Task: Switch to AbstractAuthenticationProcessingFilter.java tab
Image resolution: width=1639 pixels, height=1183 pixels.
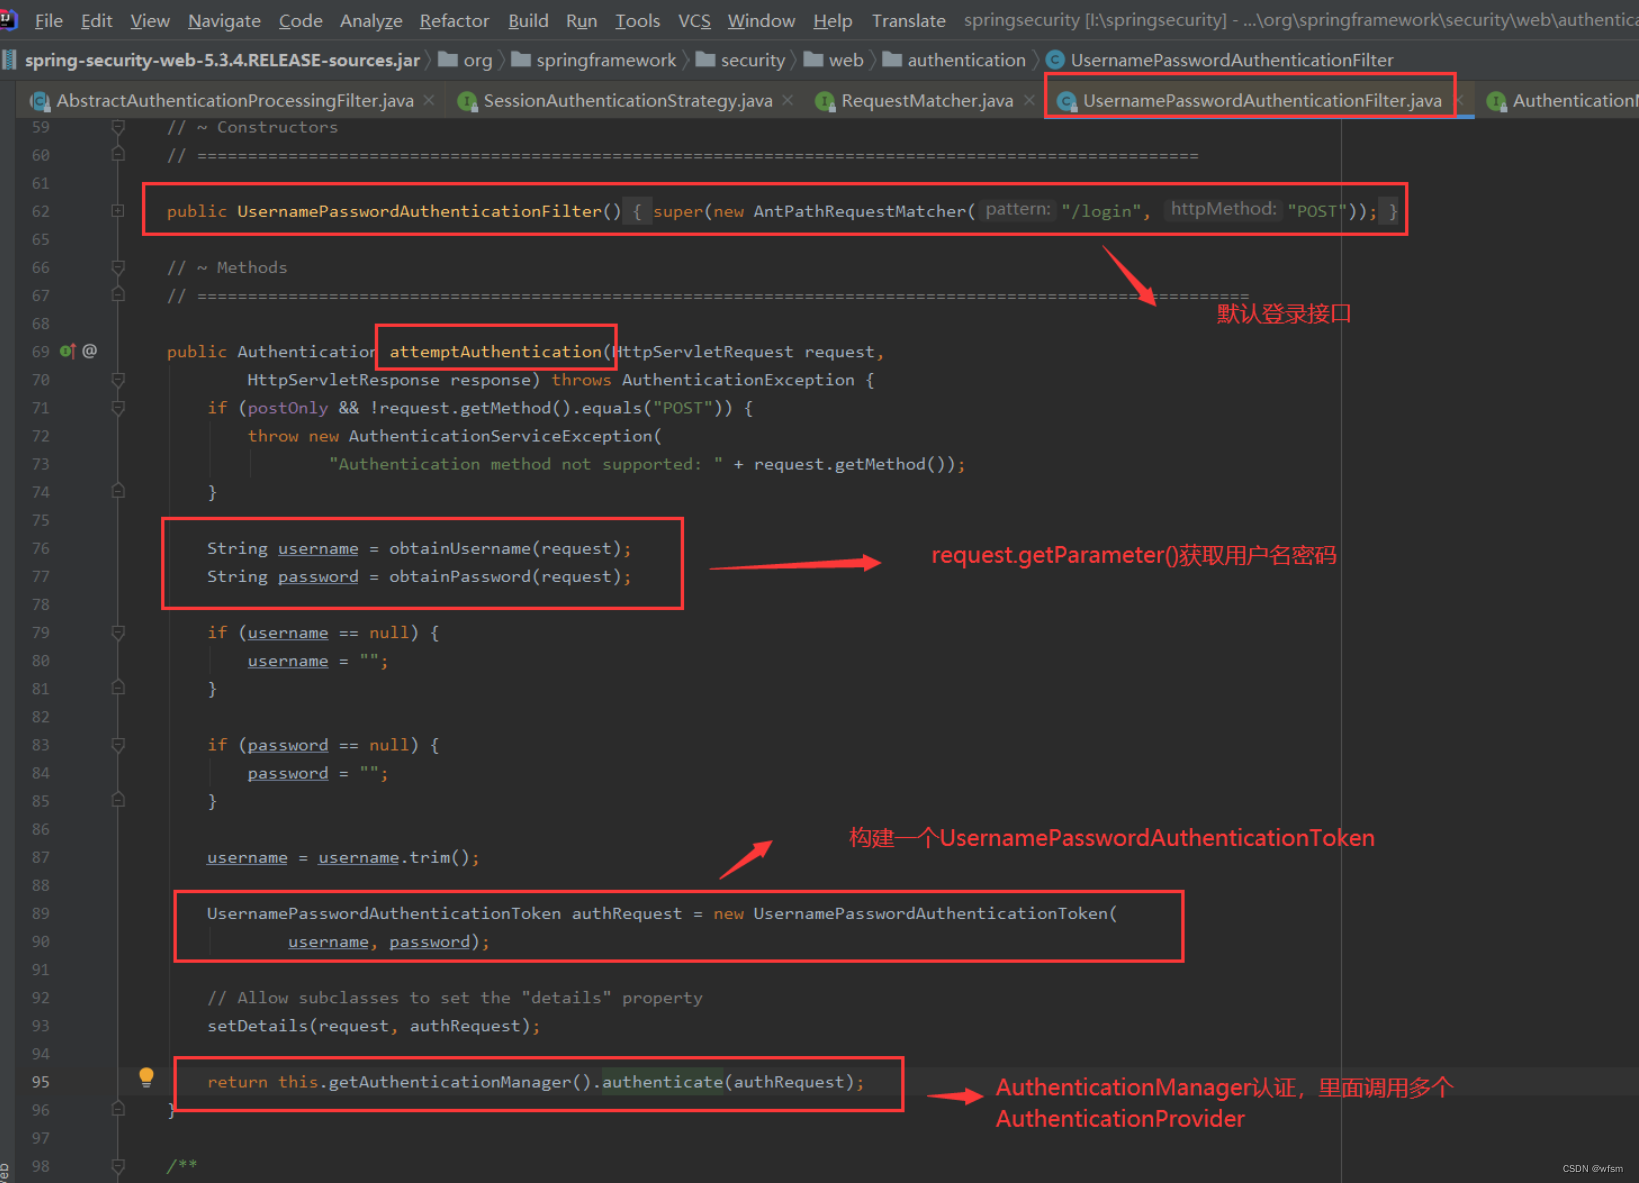Action: coord(235,101)
